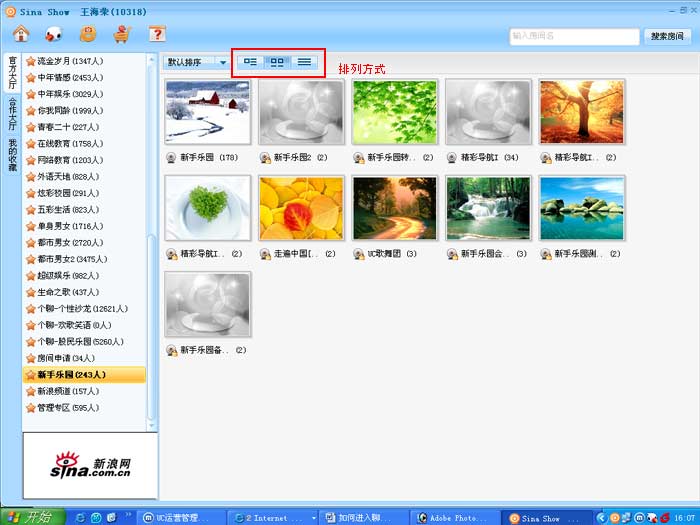Select 都市男女2 (3475人) category
This screenshot has height=525, width=700.
click(x=84, y=259)
